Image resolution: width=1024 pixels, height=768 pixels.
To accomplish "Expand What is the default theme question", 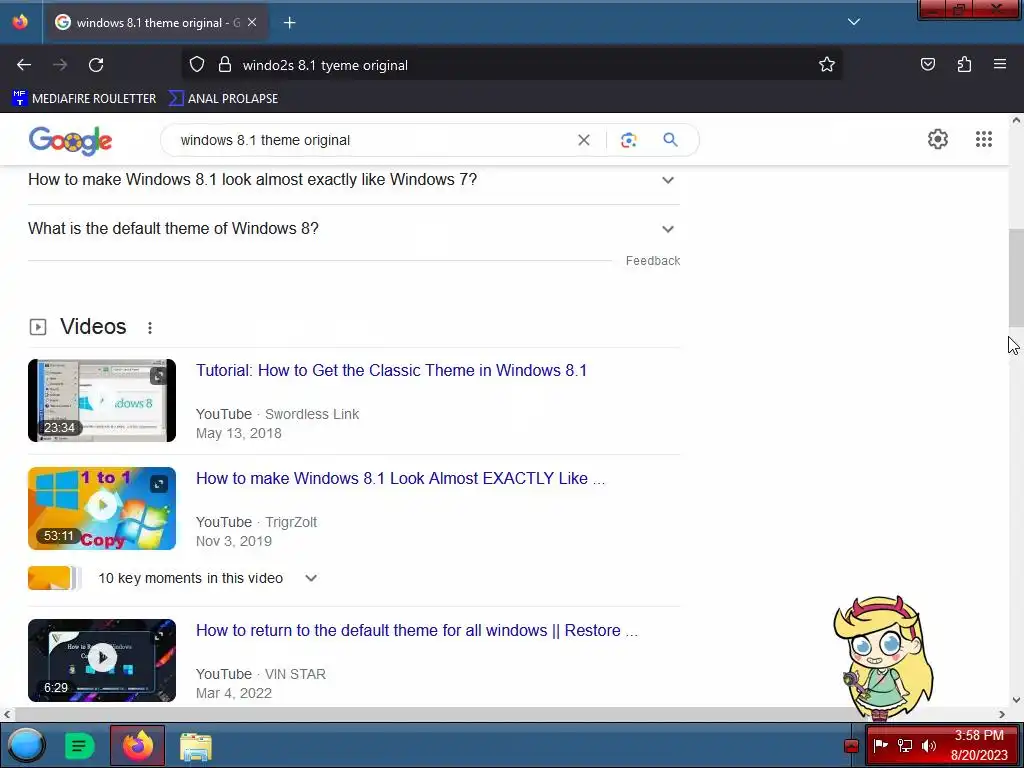I will pyautogui.click(x=353, y=229).
